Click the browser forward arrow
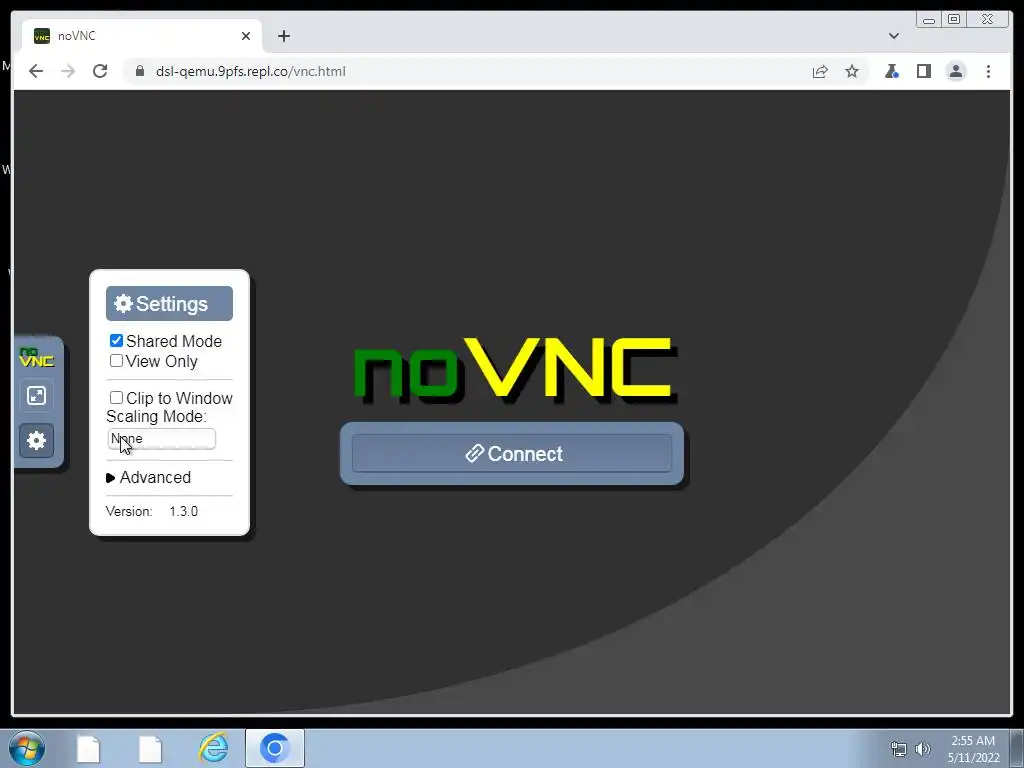Screen dimensions: 1024x768 click(68, 71)
